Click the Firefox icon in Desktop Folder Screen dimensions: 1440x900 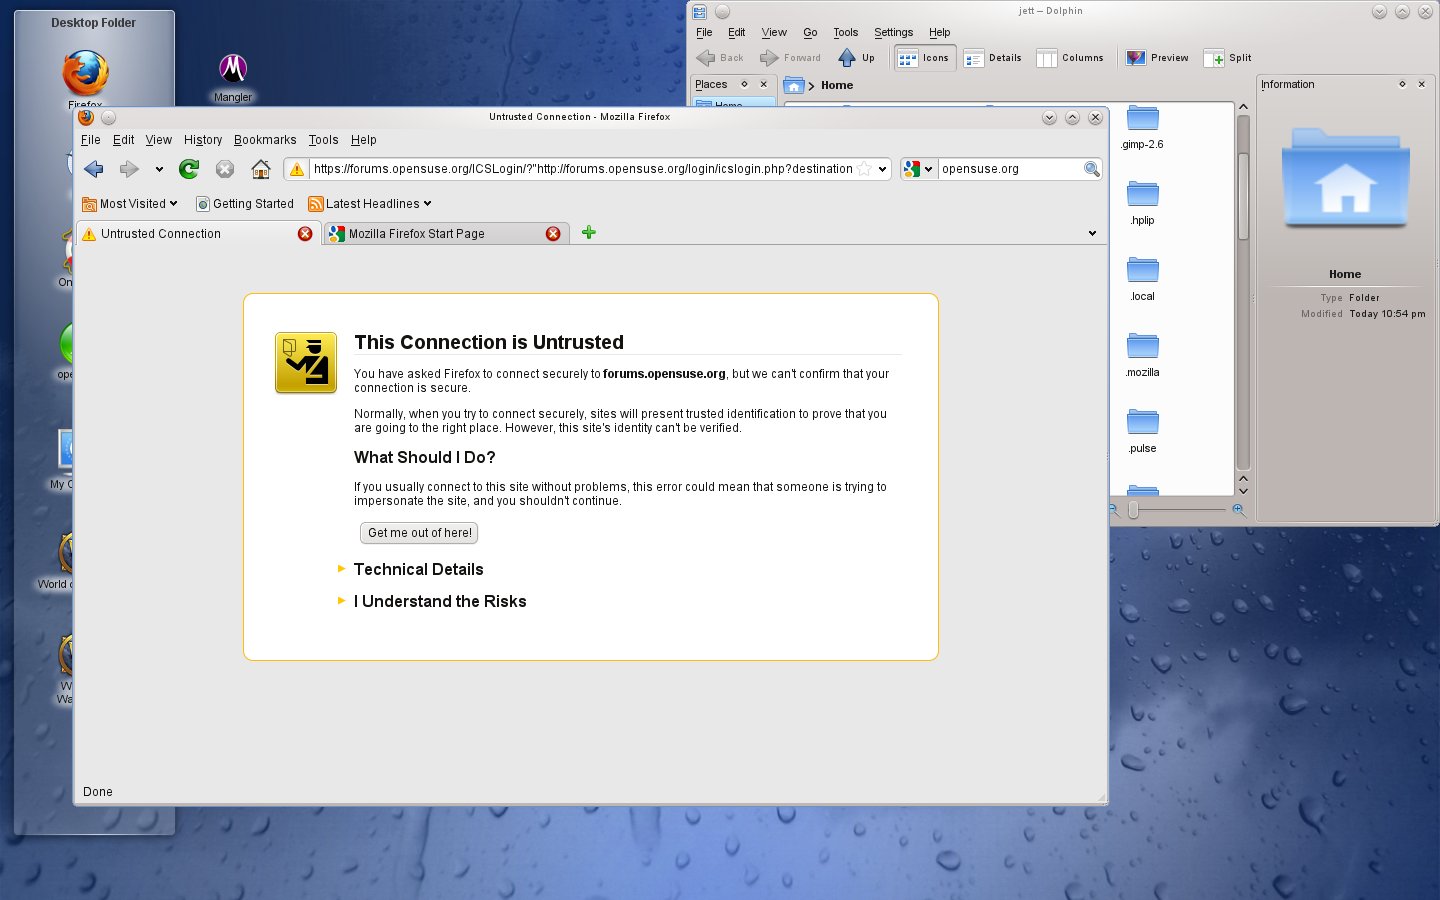coord(85,74)
